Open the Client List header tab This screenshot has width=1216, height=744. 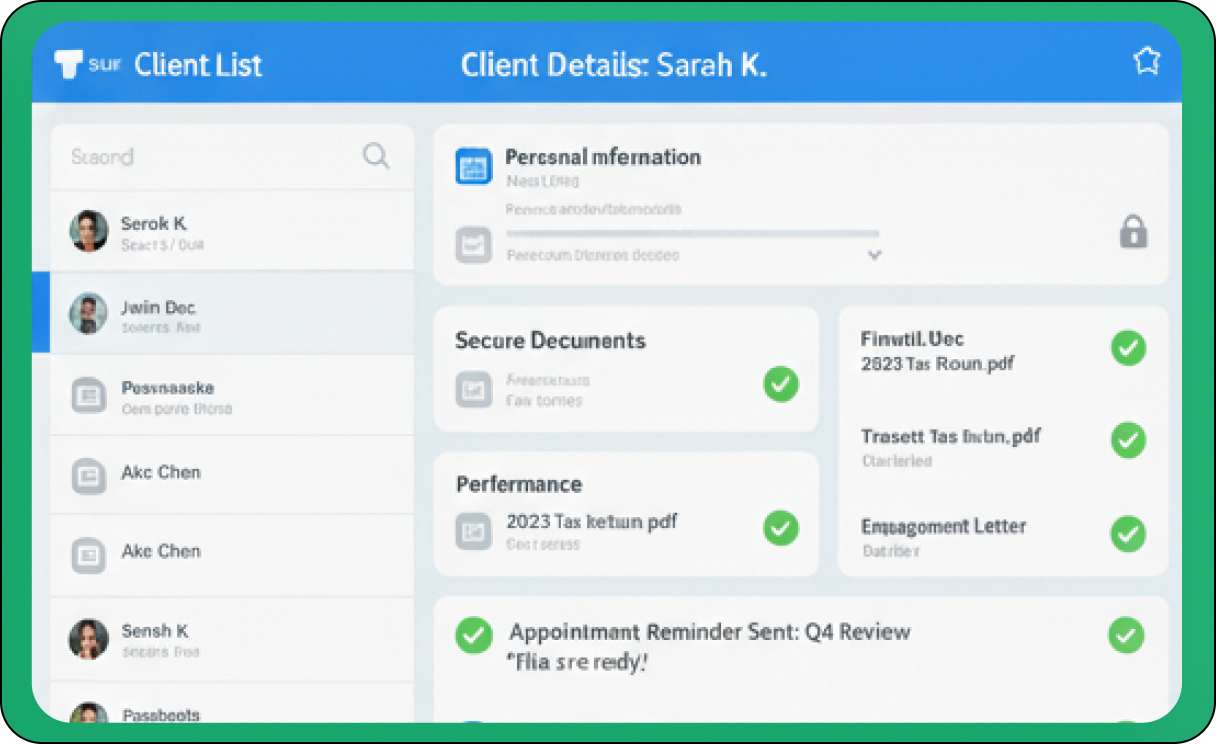pyautogui.click(x=198, y=65)
